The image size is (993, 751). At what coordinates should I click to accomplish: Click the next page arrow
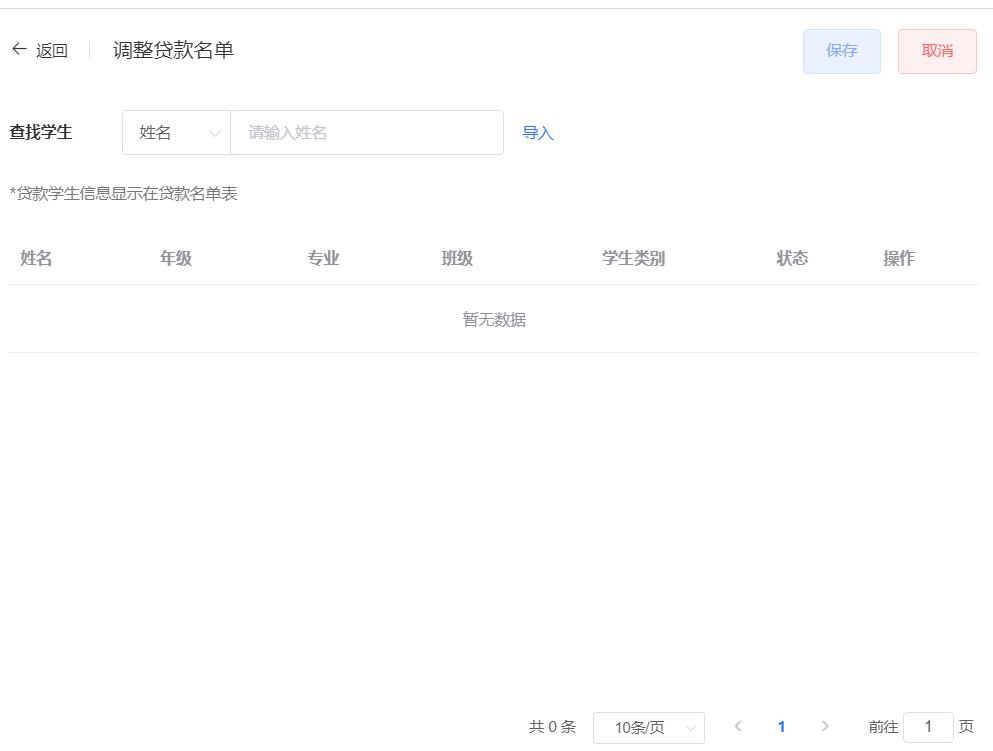[826, 727]
